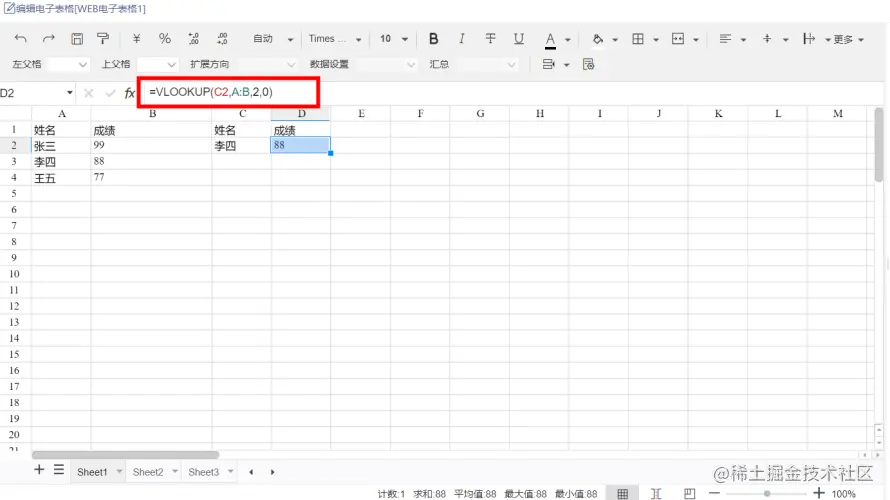The image size is (890, 500).
Task: Click the horizontal scrollbar thumb
Action: point(125,455)
